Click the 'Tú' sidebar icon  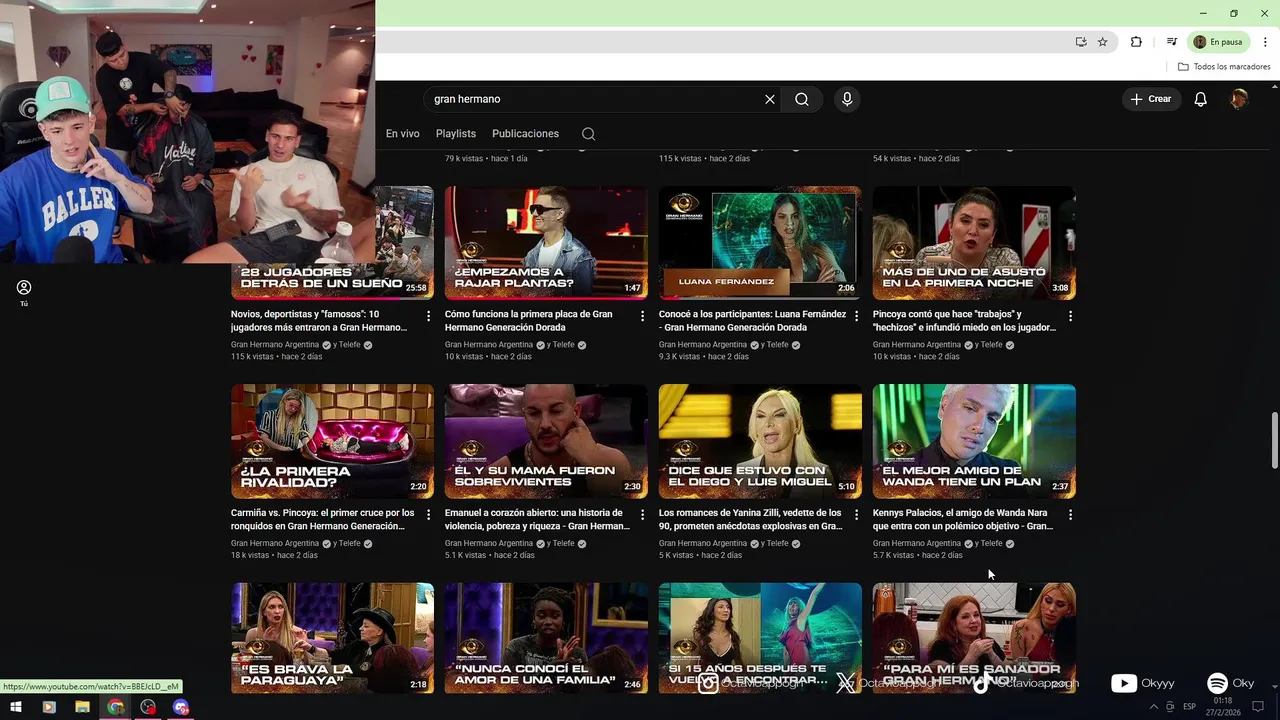[24, 292]
